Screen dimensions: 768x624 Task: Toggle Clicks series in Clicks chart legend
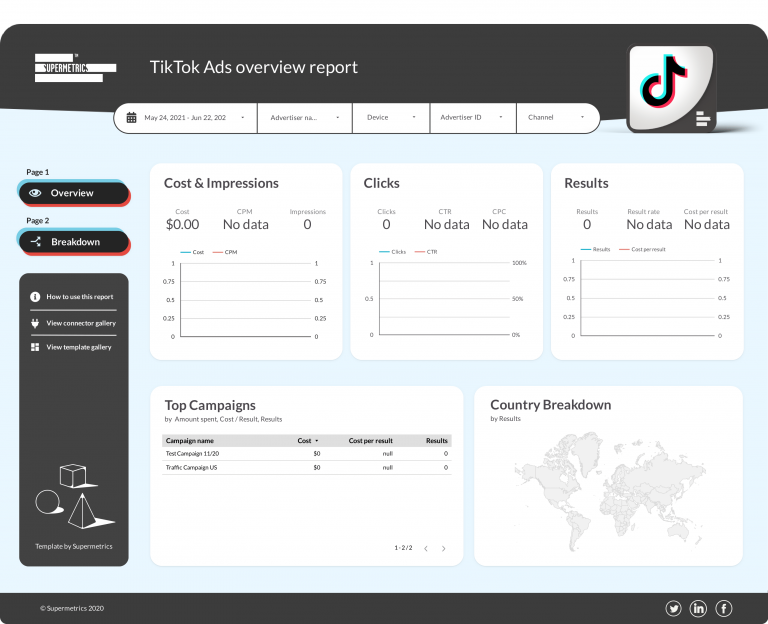click(x=392, y=252)
